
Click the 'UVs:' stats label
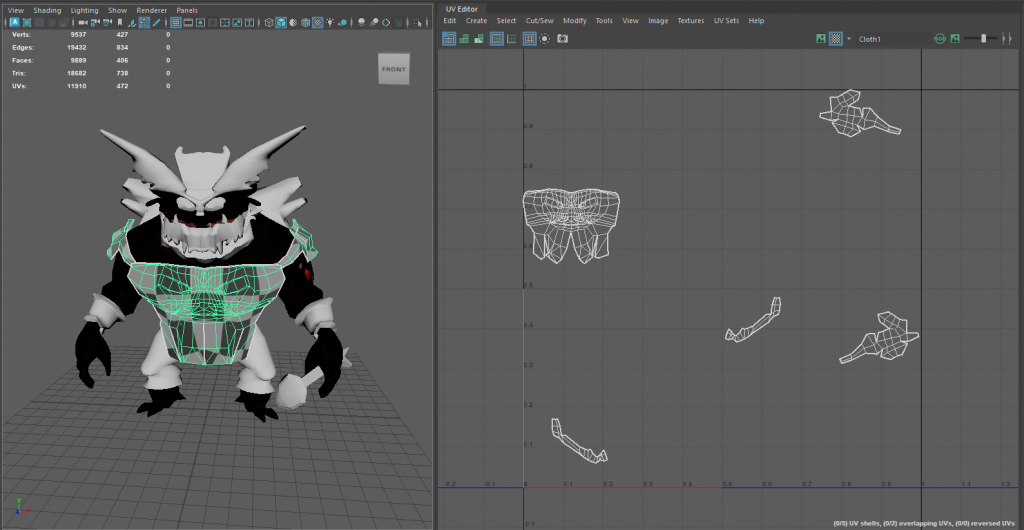(x=20, y=86)
